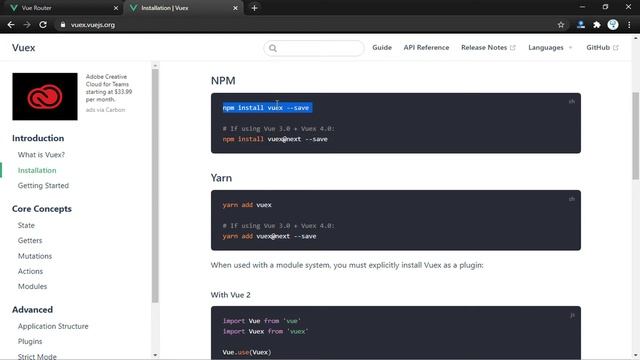Click the yarn add vuex line
640x360 pixels.
pyautogui.click(x=247, y=205)
